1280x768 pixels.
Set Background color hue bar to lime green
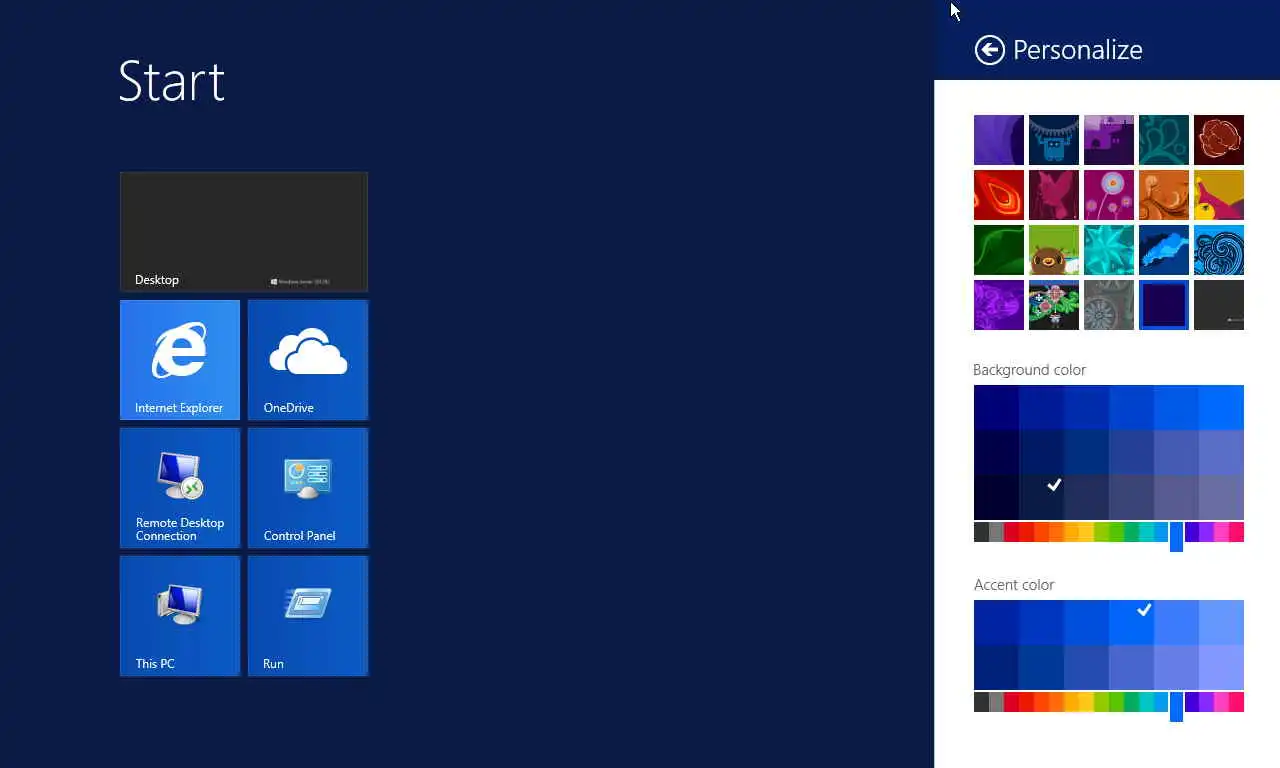point(1101,532)
